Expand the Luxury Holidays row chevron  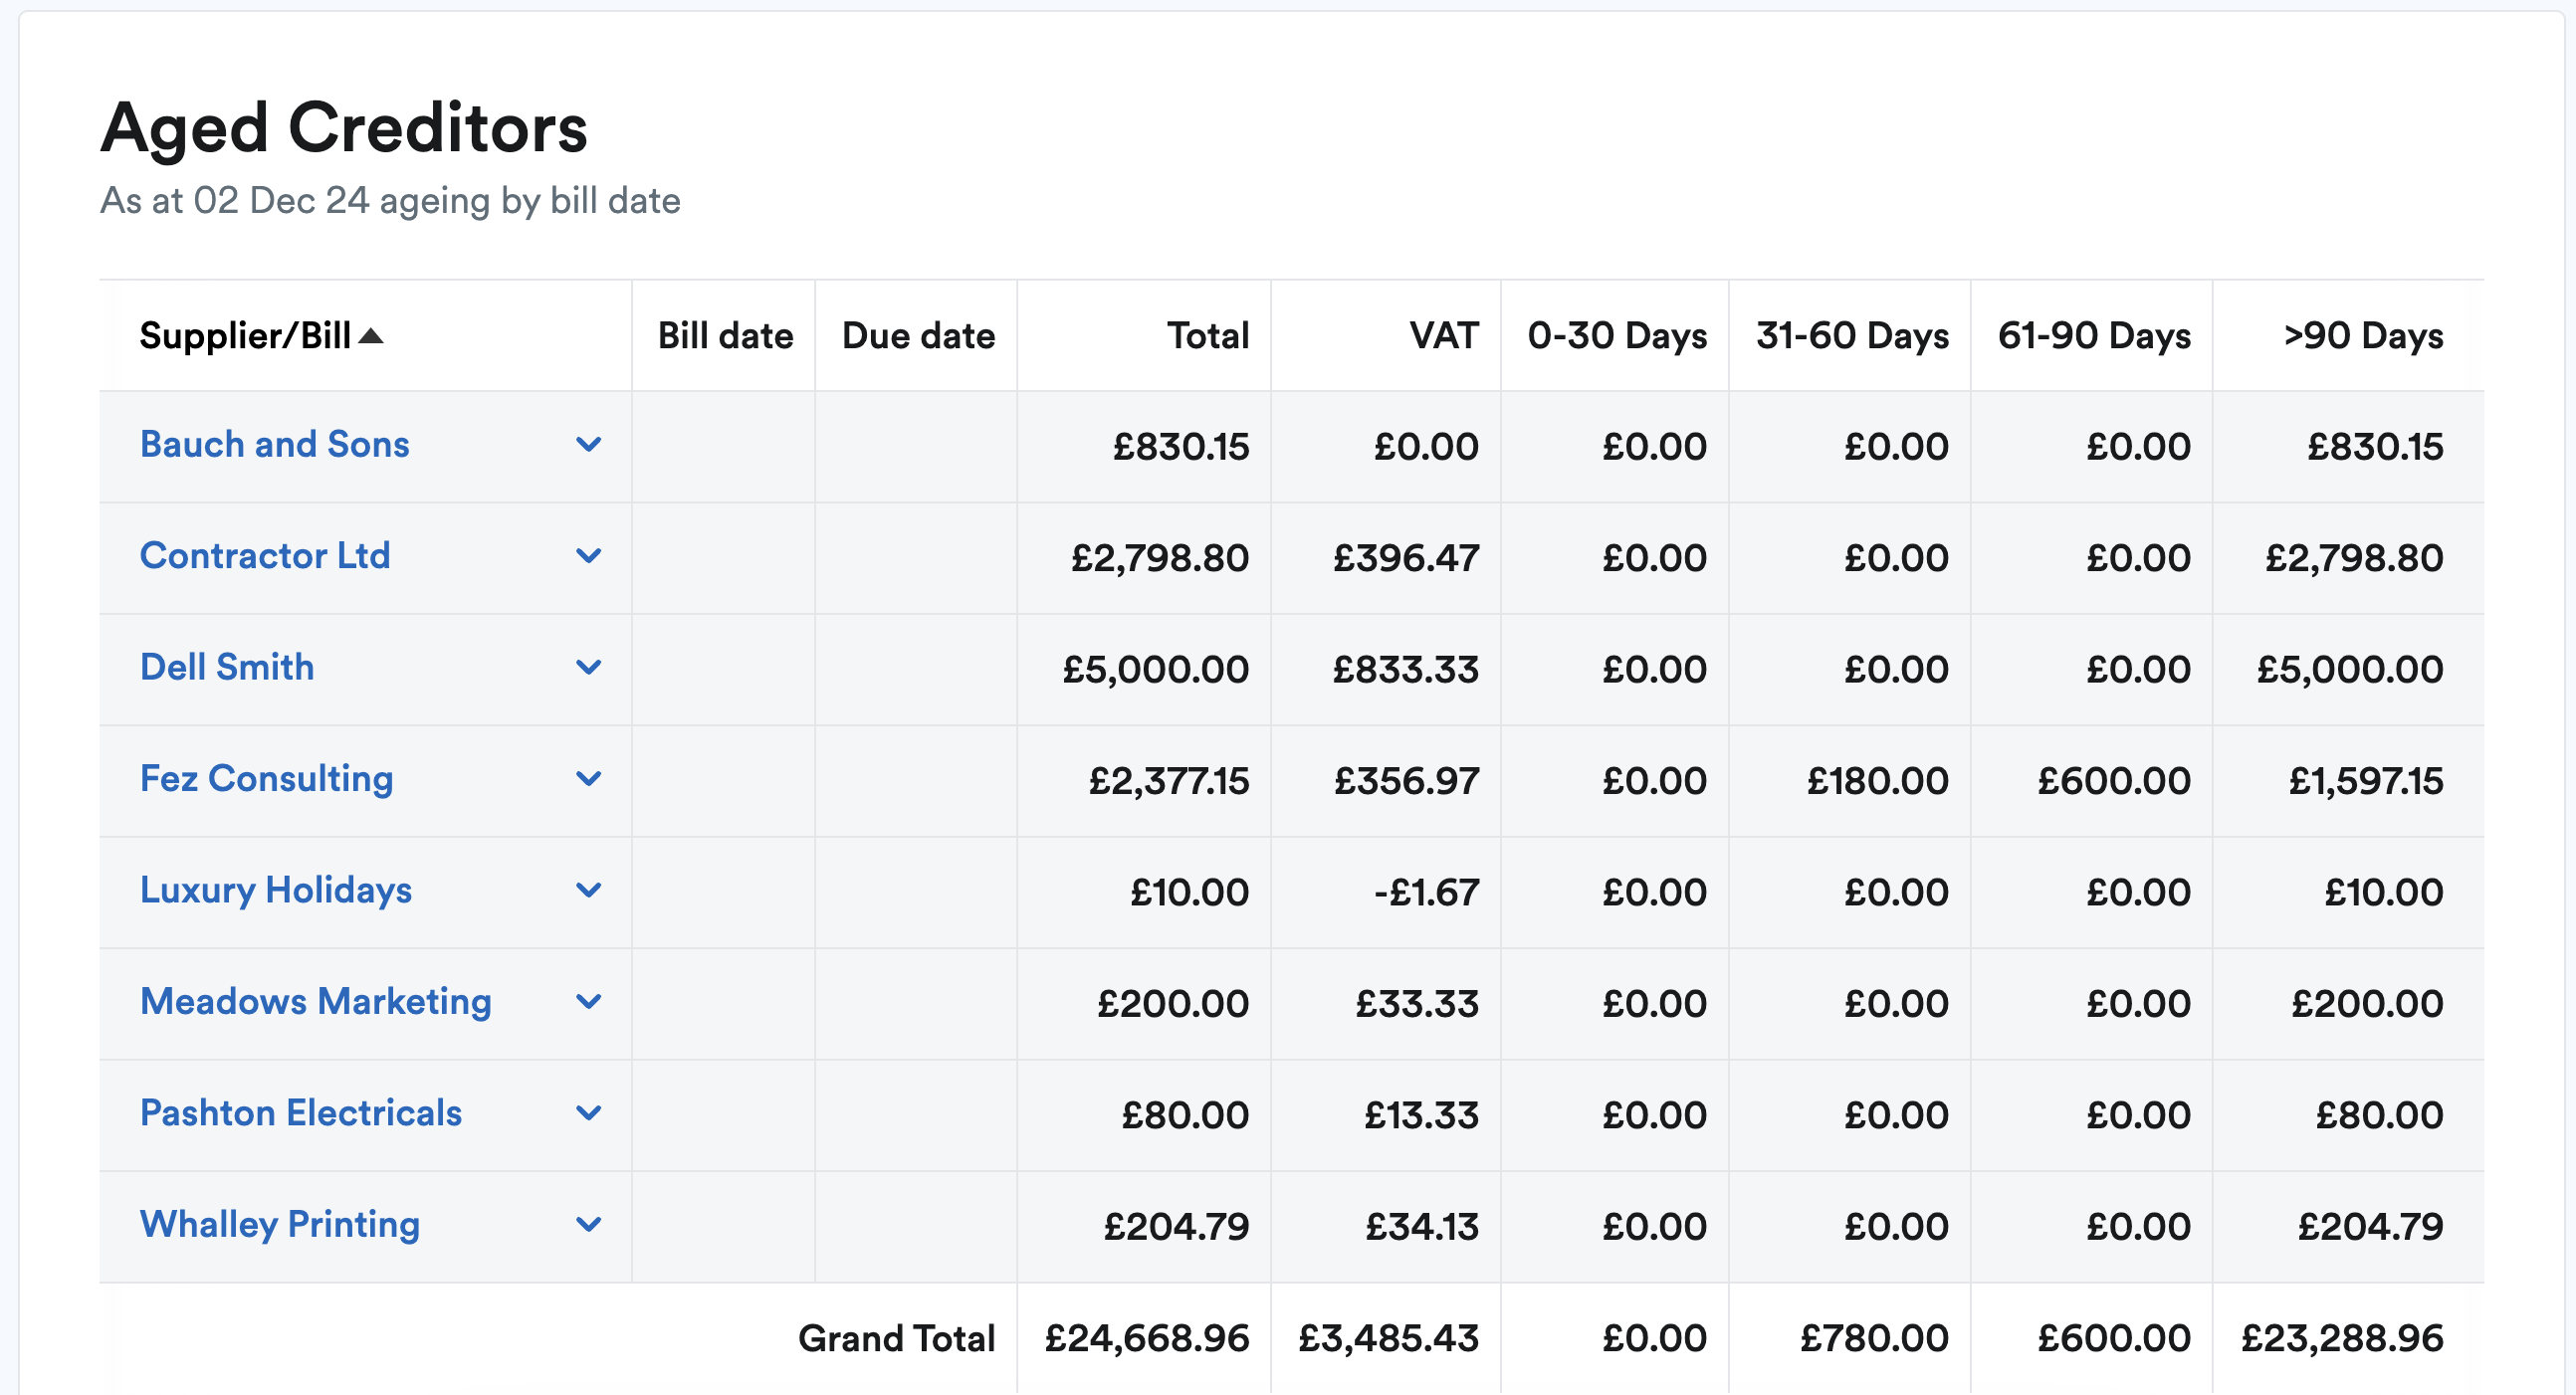[x=589, y=890]
